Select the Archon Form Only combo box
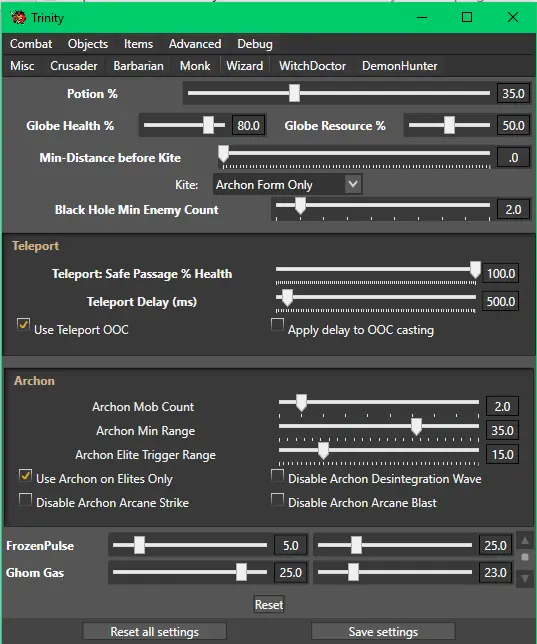 pos(287,184)
